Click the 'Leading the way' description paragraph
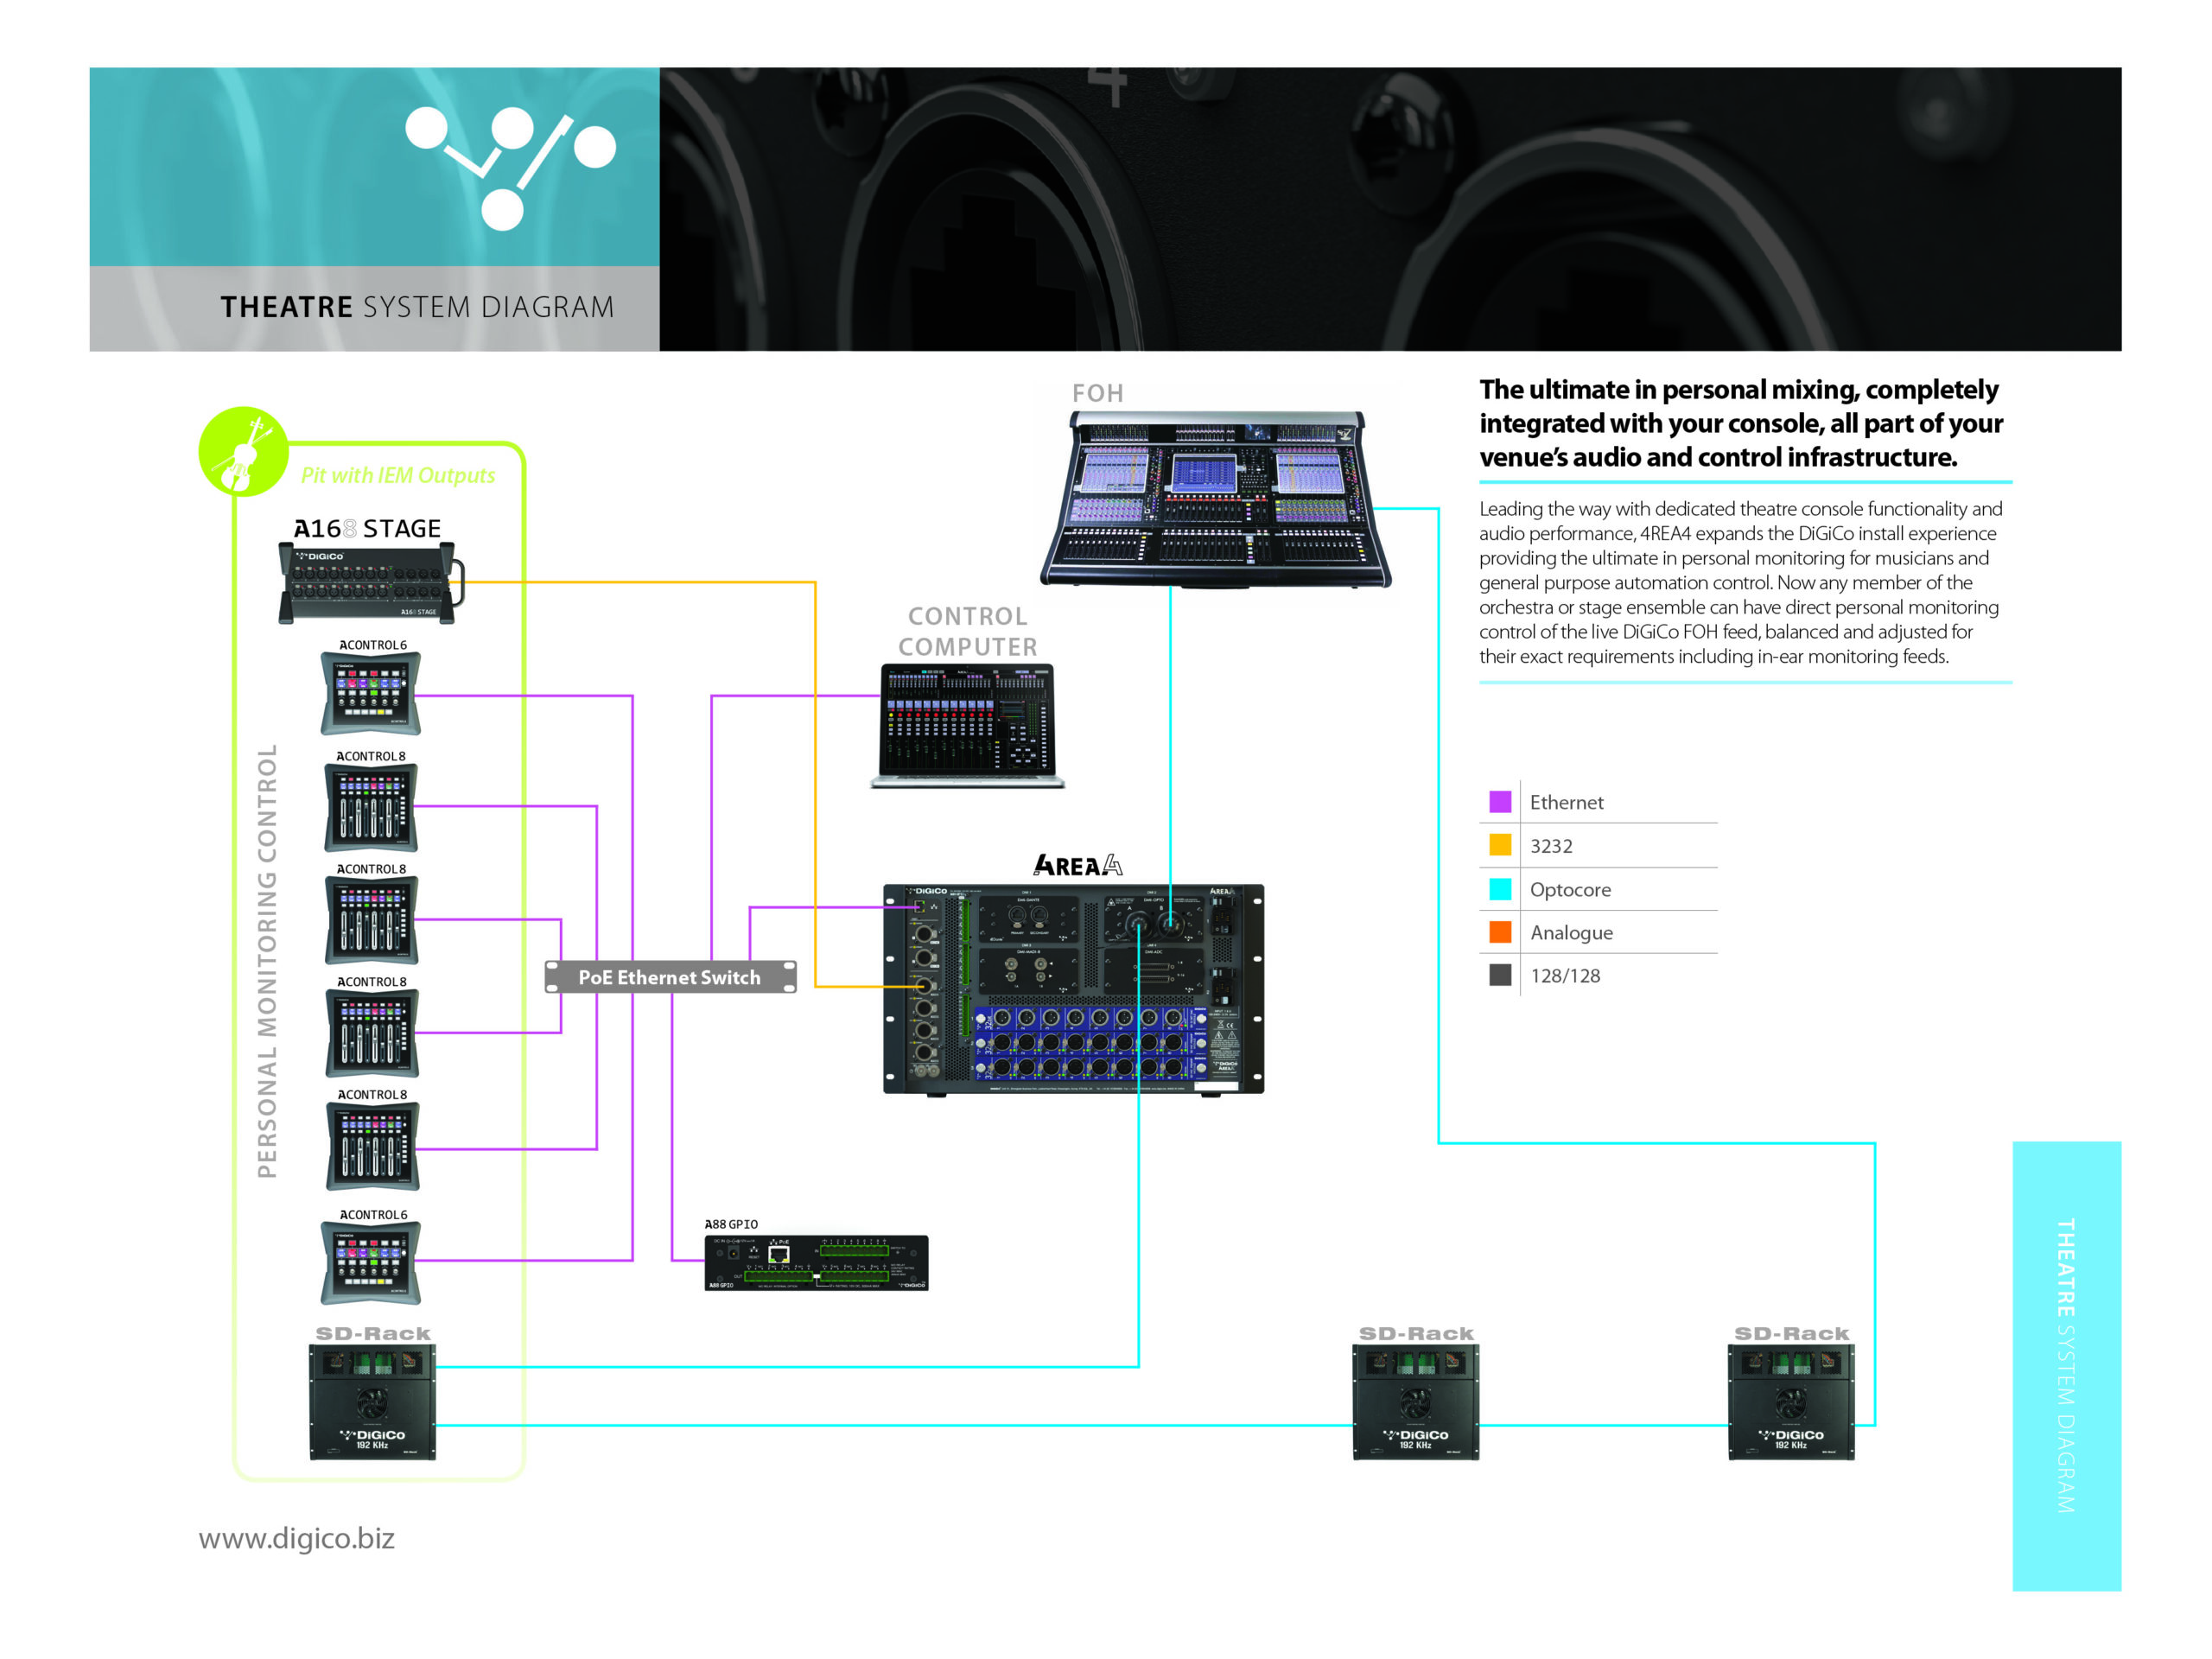The width and height of the screenshot is (2212, 1659). pos(1740,583)
